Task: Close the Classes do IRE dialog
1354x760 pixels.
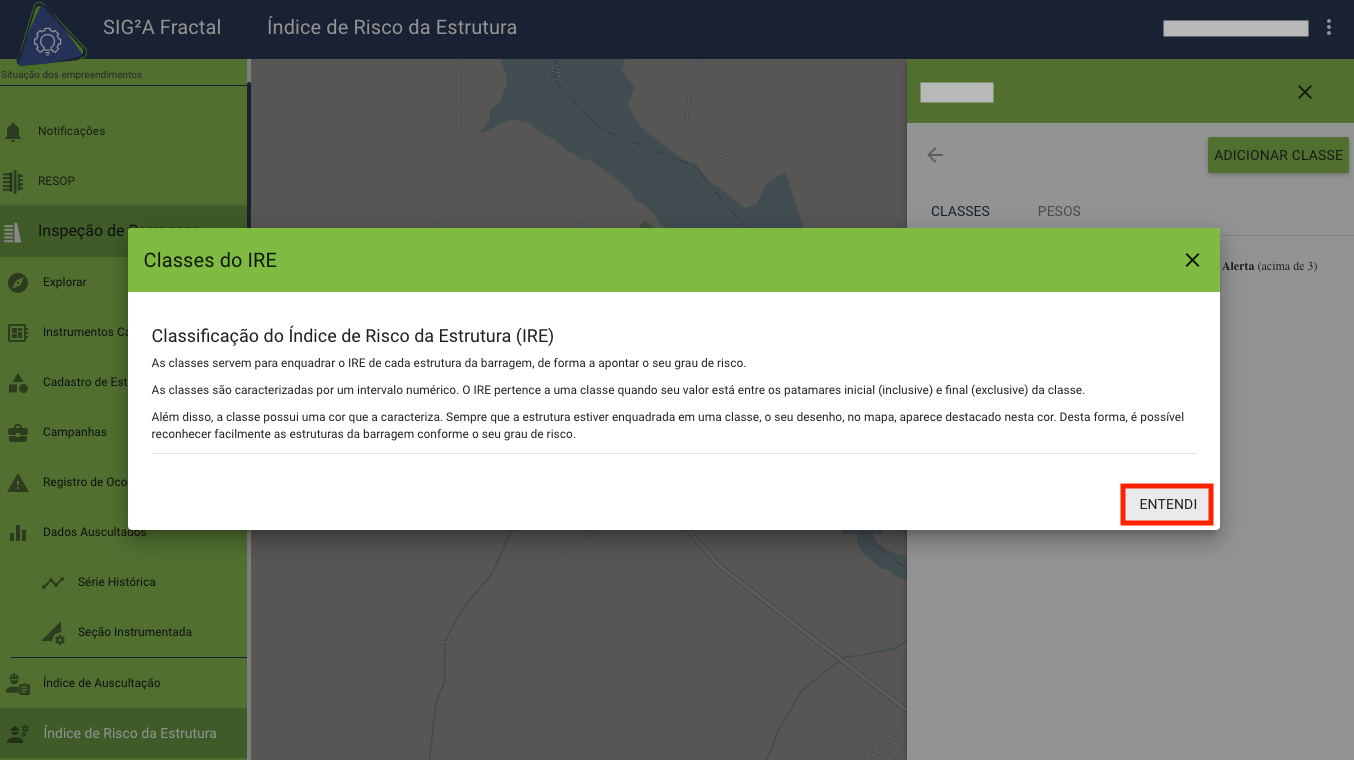Action: (x=1192, y=260)
